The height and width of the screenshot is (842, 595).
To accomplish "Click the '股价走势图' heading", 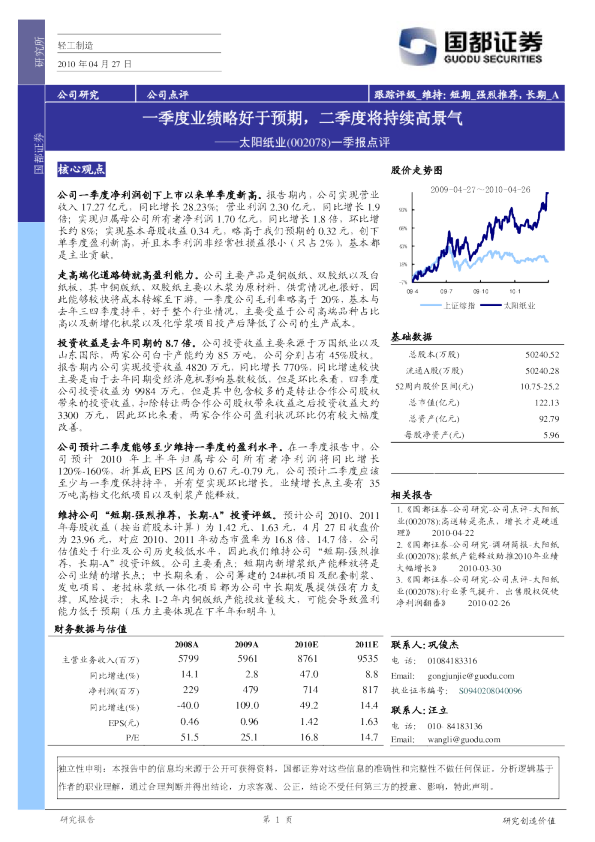I will pyautogui.click(x=417, y=170).
